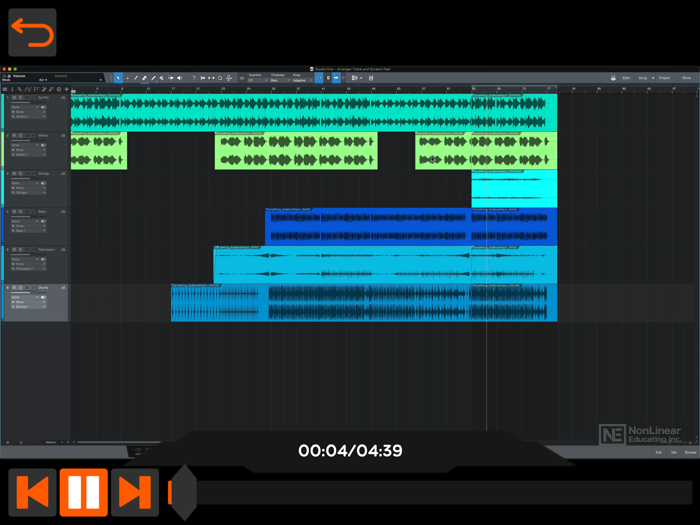
Task: Select the Listen speaker tool
Action: point(179,78)
